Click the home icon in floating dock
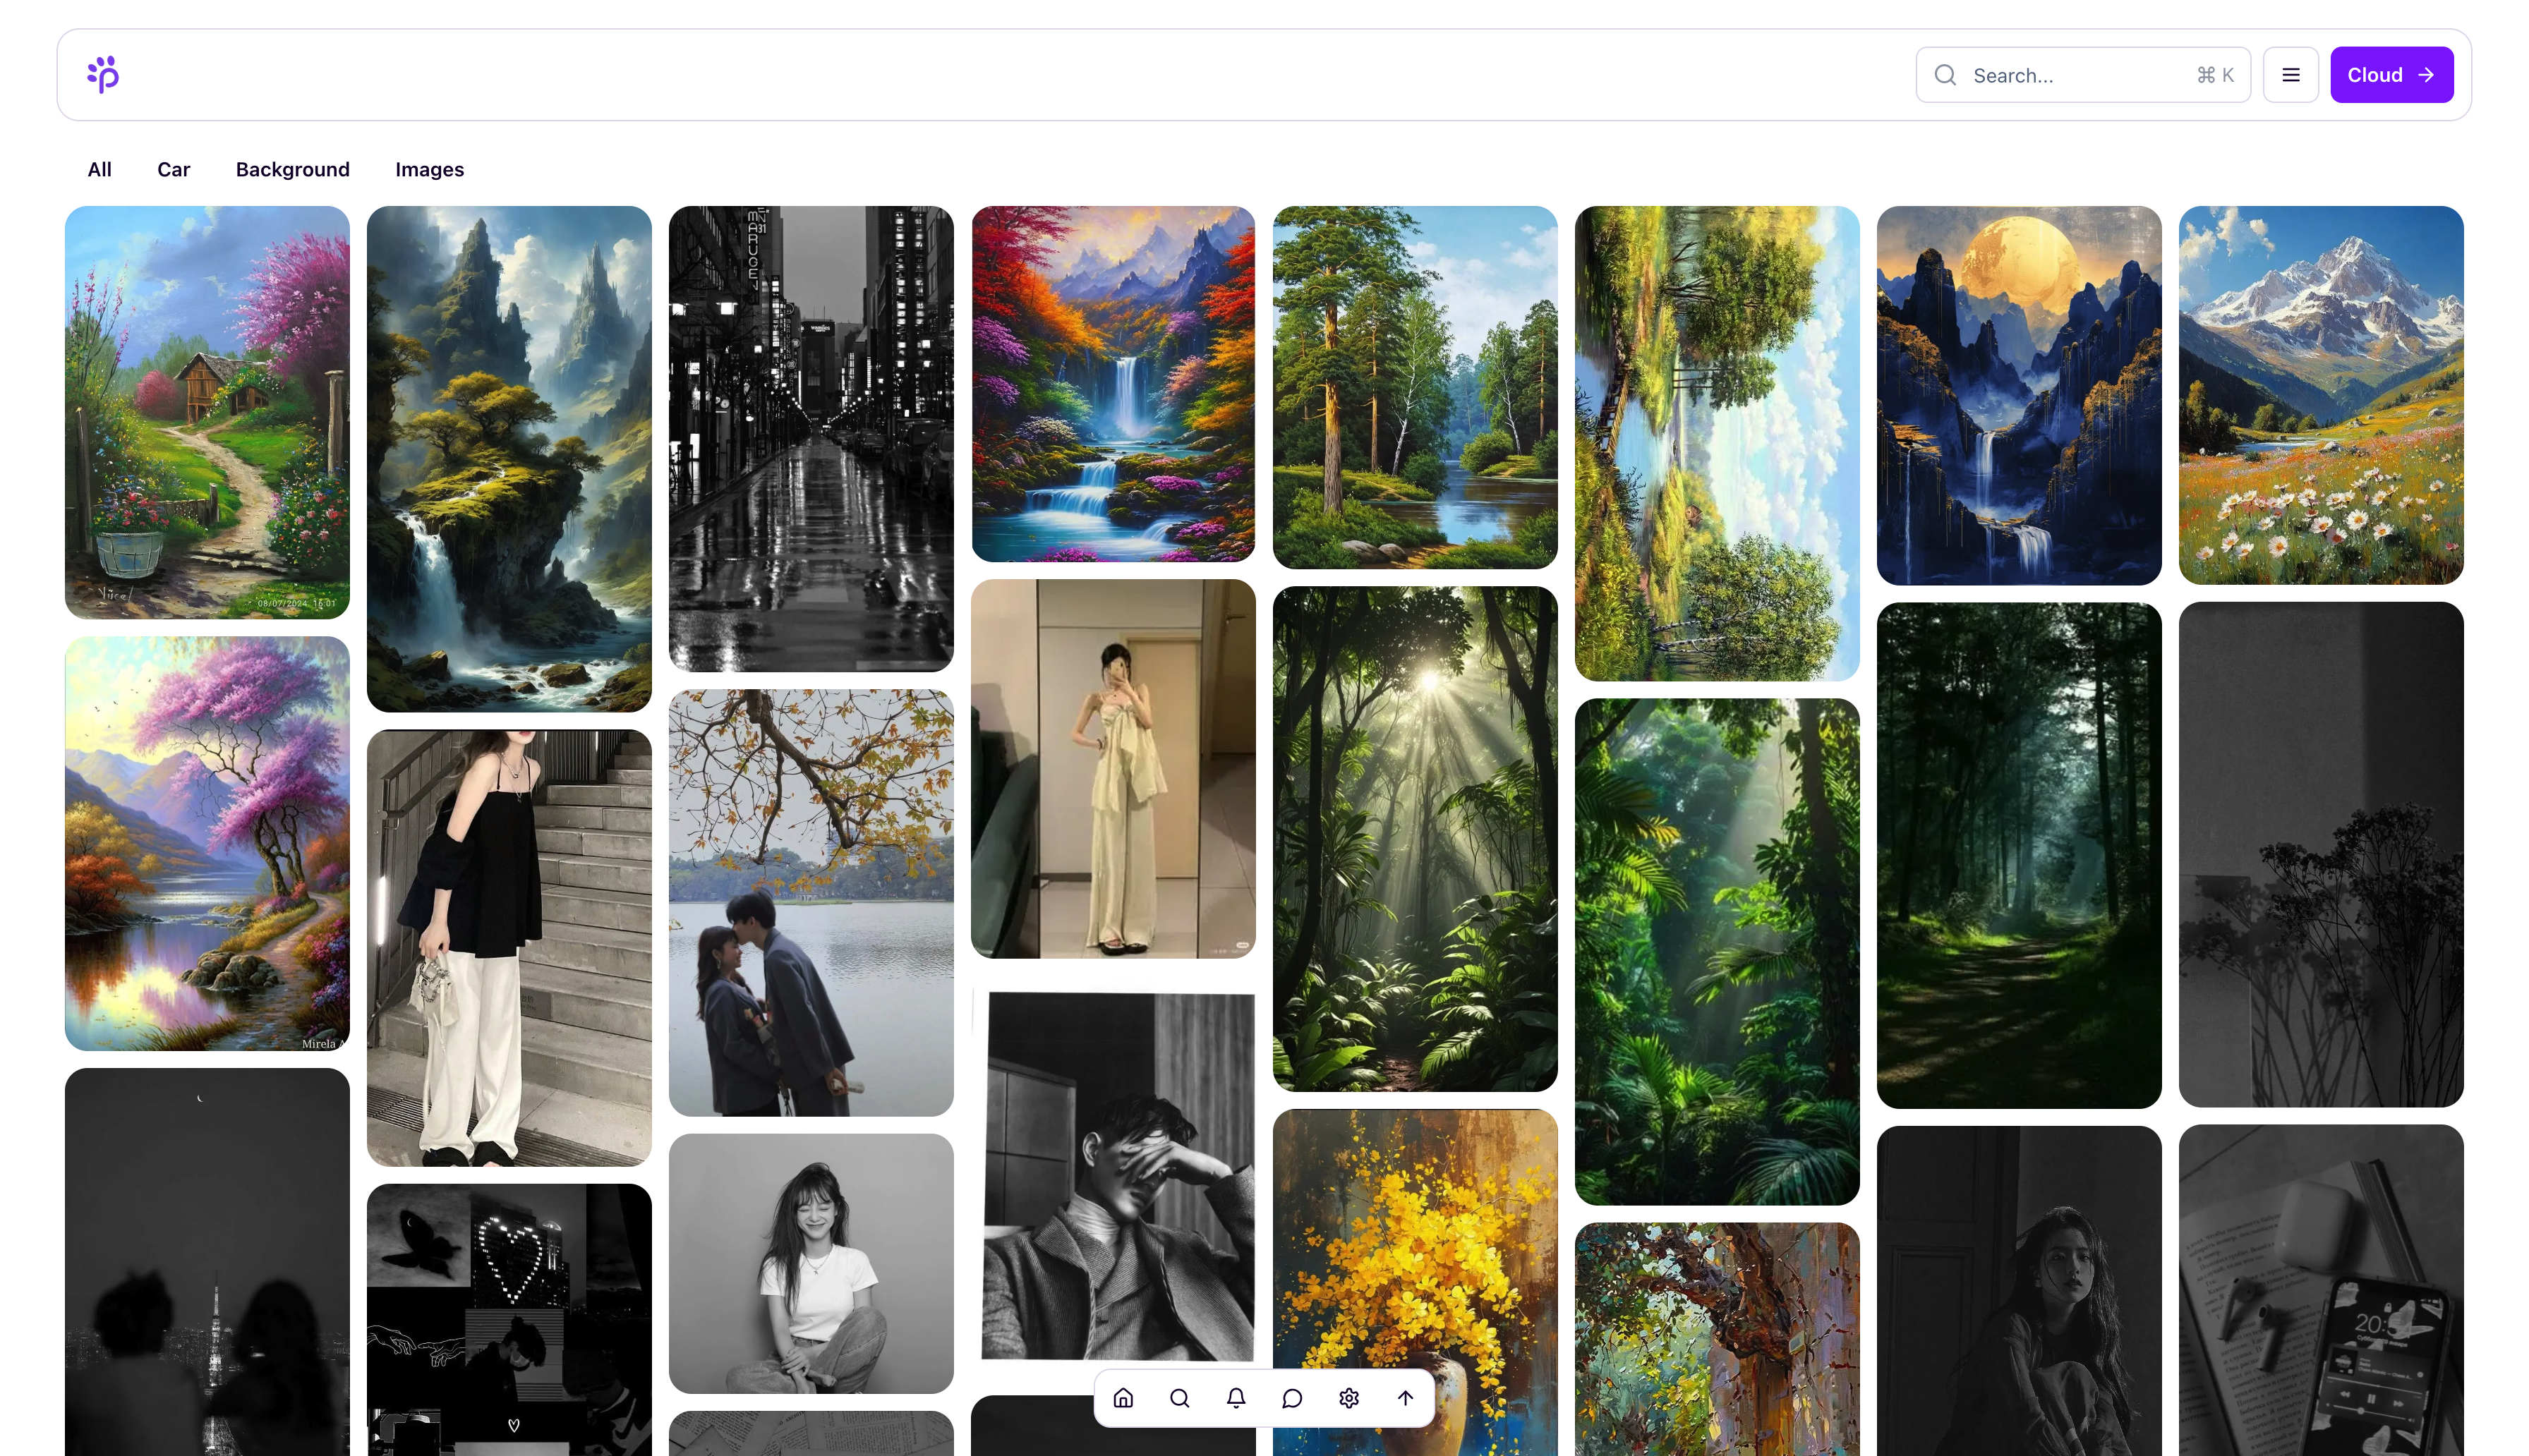2529x1456 pixels. coord(1123,1398)
